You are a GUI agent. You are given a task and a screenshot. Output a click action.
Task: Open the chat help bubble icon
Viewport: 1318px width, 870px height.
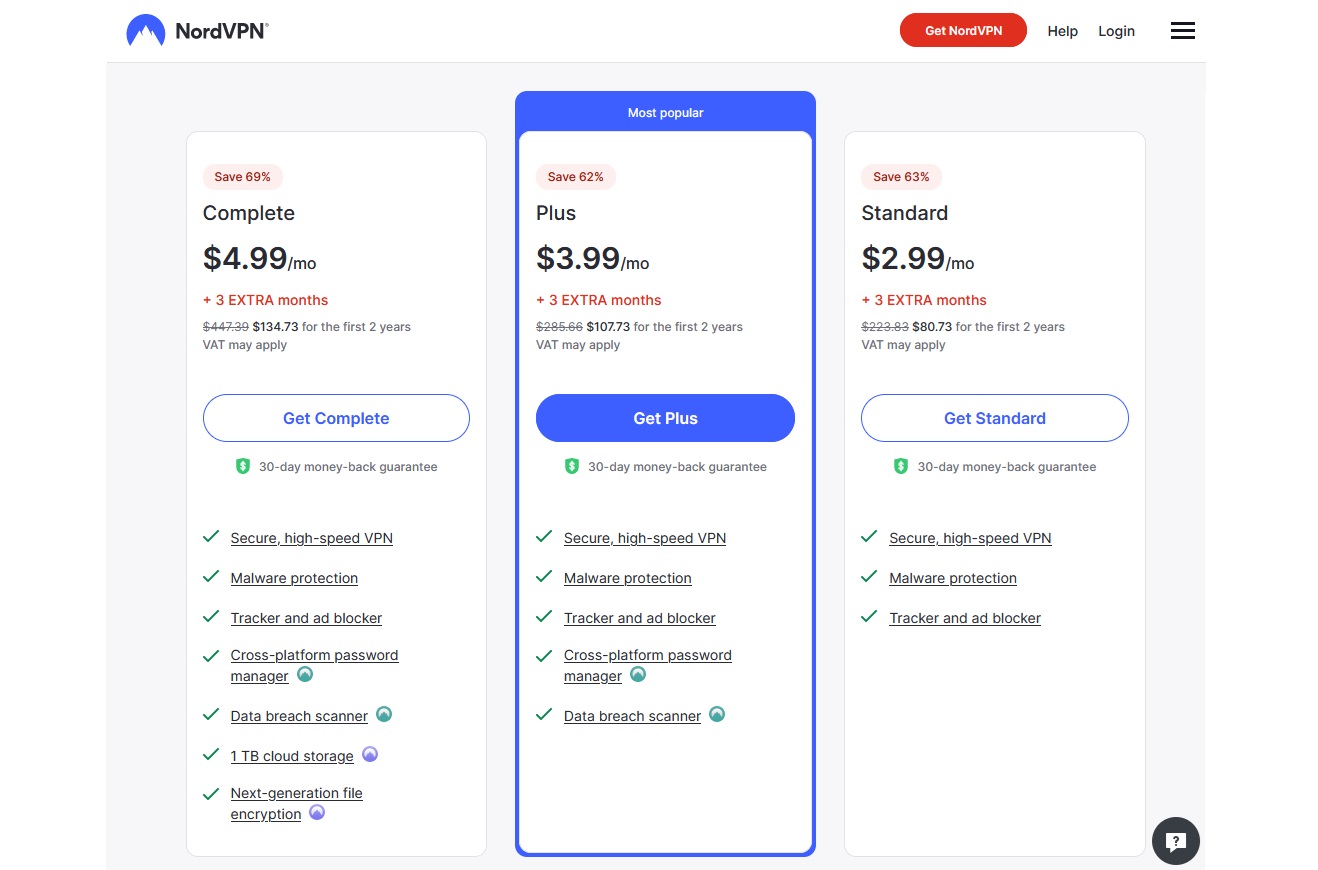coord(1176,841)
